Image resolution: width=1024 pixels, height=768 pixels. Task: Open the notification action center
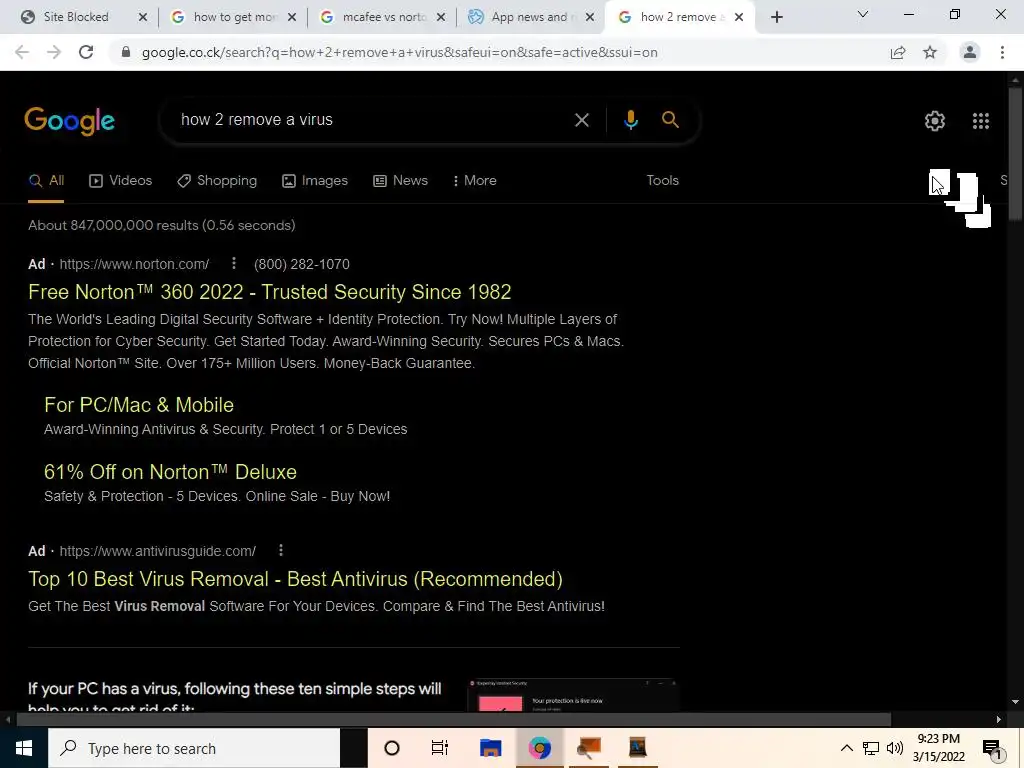(992, 749)
